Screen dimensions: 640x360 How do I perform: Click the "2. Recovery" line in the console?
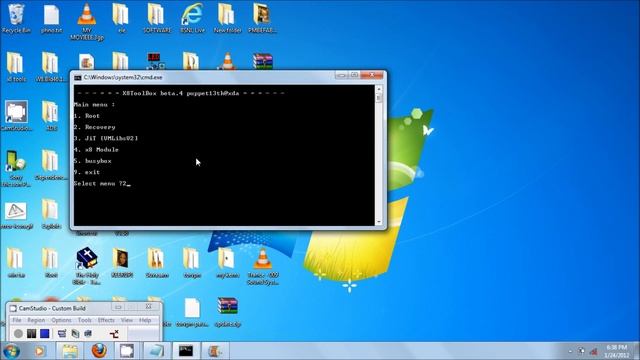(x=95, y=127)
